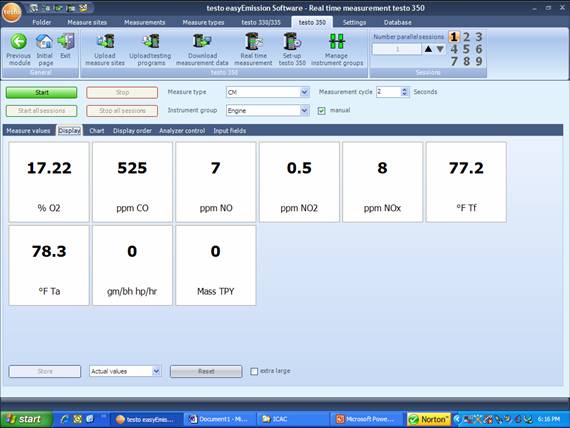Switch to the Analyzer control tab

[x=182, y=131]
